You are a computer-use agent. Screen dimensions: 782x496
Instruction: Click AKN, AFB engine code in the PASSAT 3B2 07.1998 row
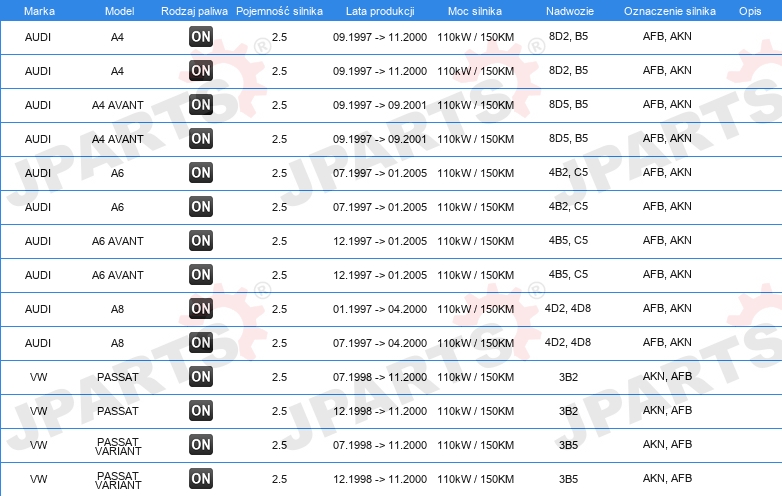(667, 376)
